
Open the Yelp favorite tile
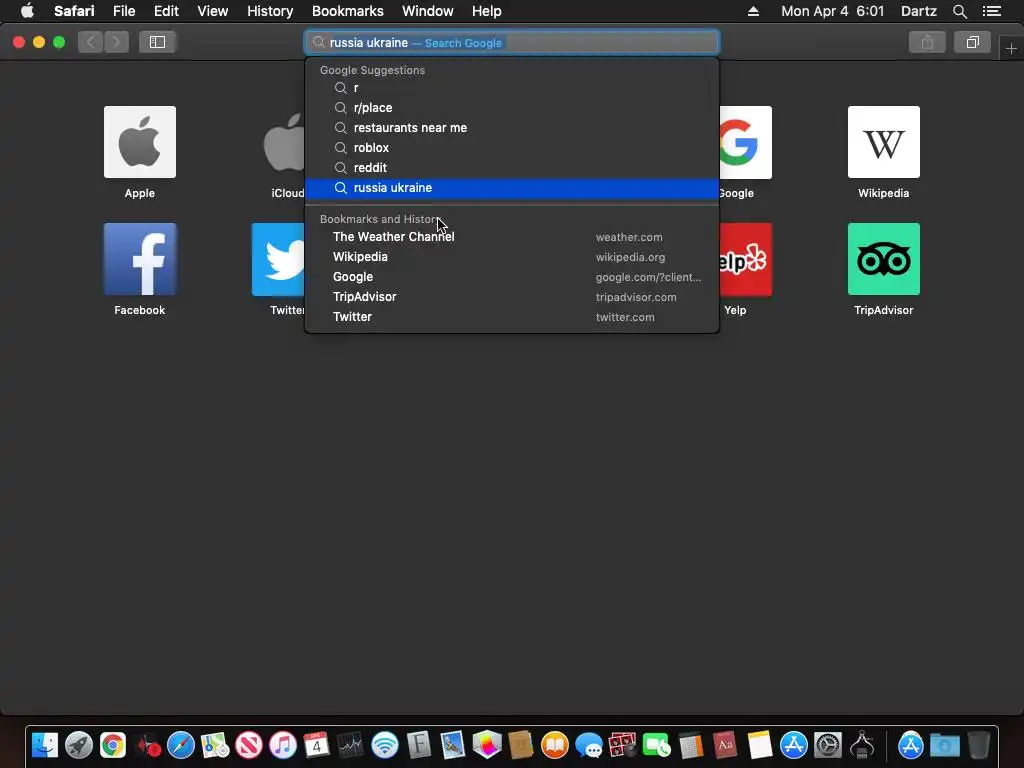(745, 259)
